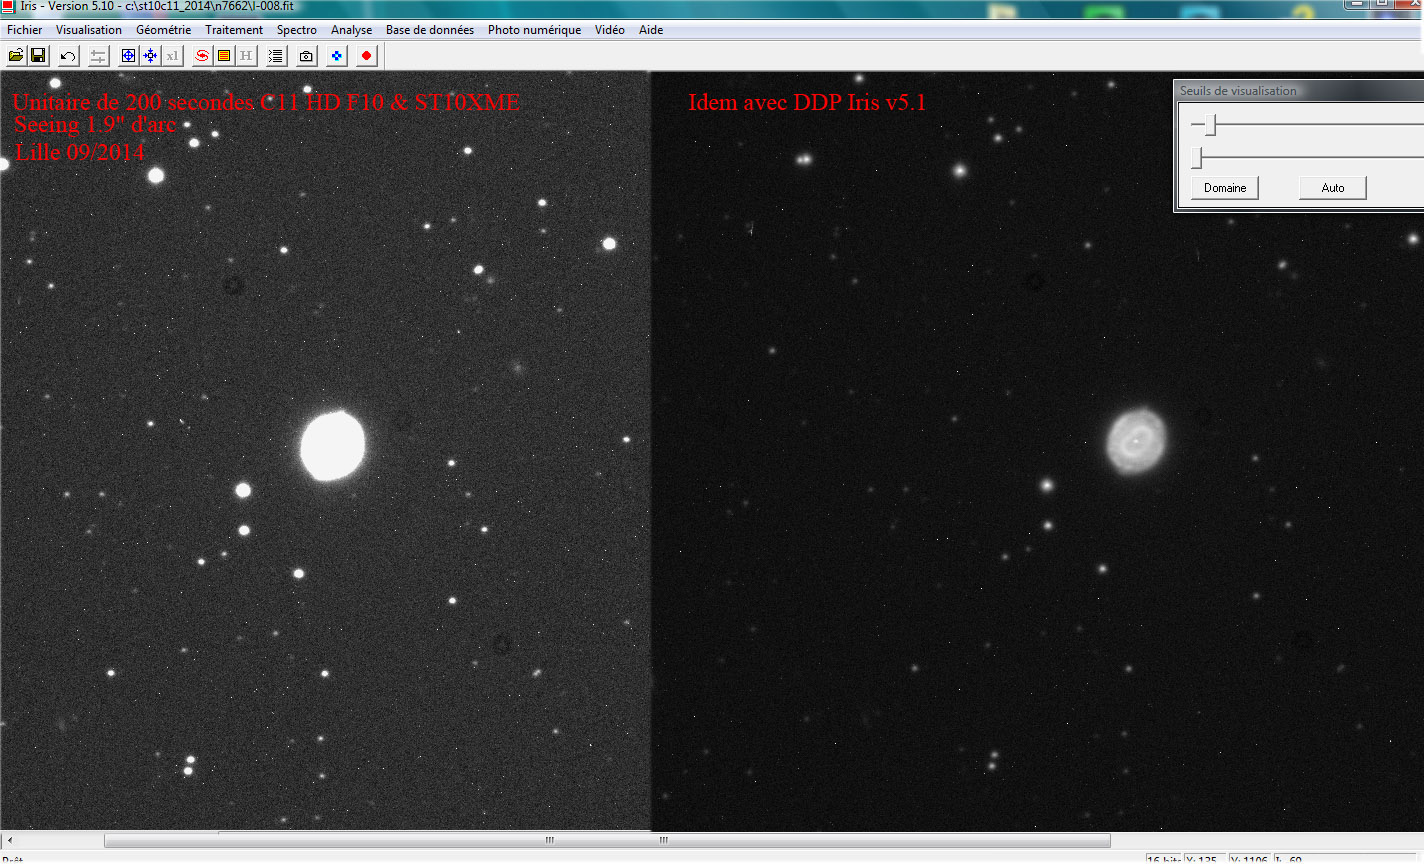Click the blue four-dot cross toolbar icon

point(336,56)
